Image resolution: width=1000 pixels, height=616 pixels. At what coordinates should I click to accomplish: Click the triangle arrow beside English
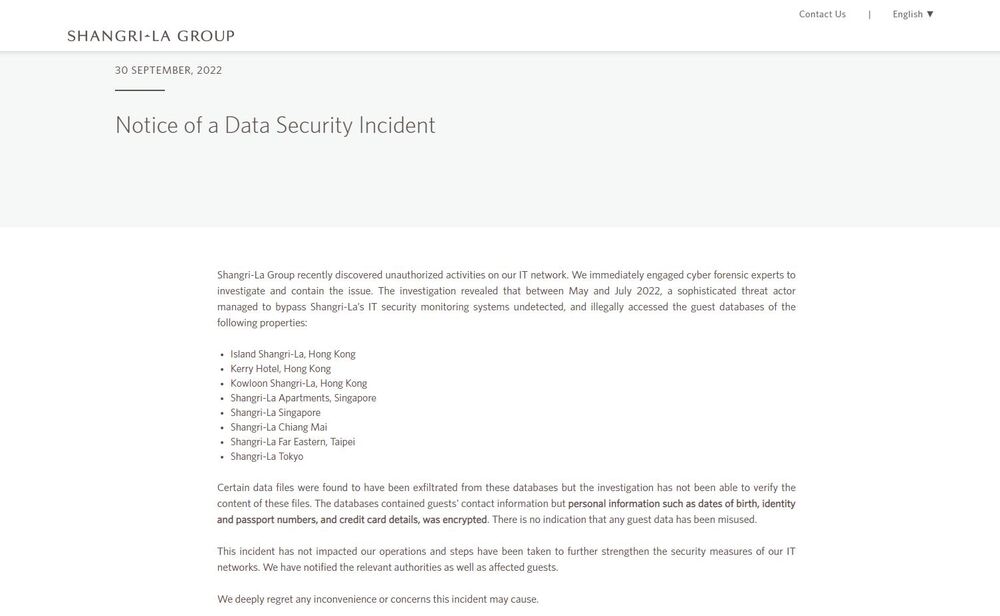(930, 14)
